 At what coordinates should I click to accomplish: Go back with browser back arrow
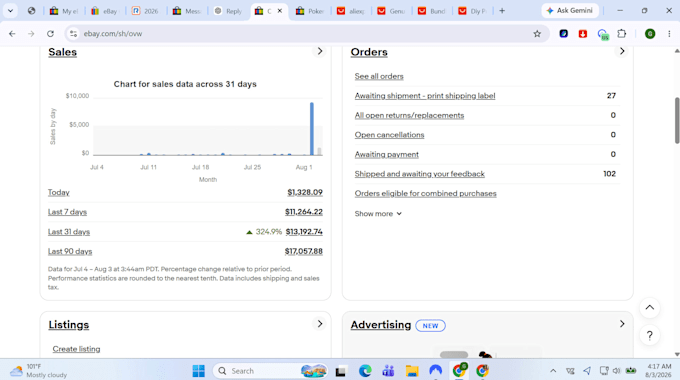(x=12, y=34)
